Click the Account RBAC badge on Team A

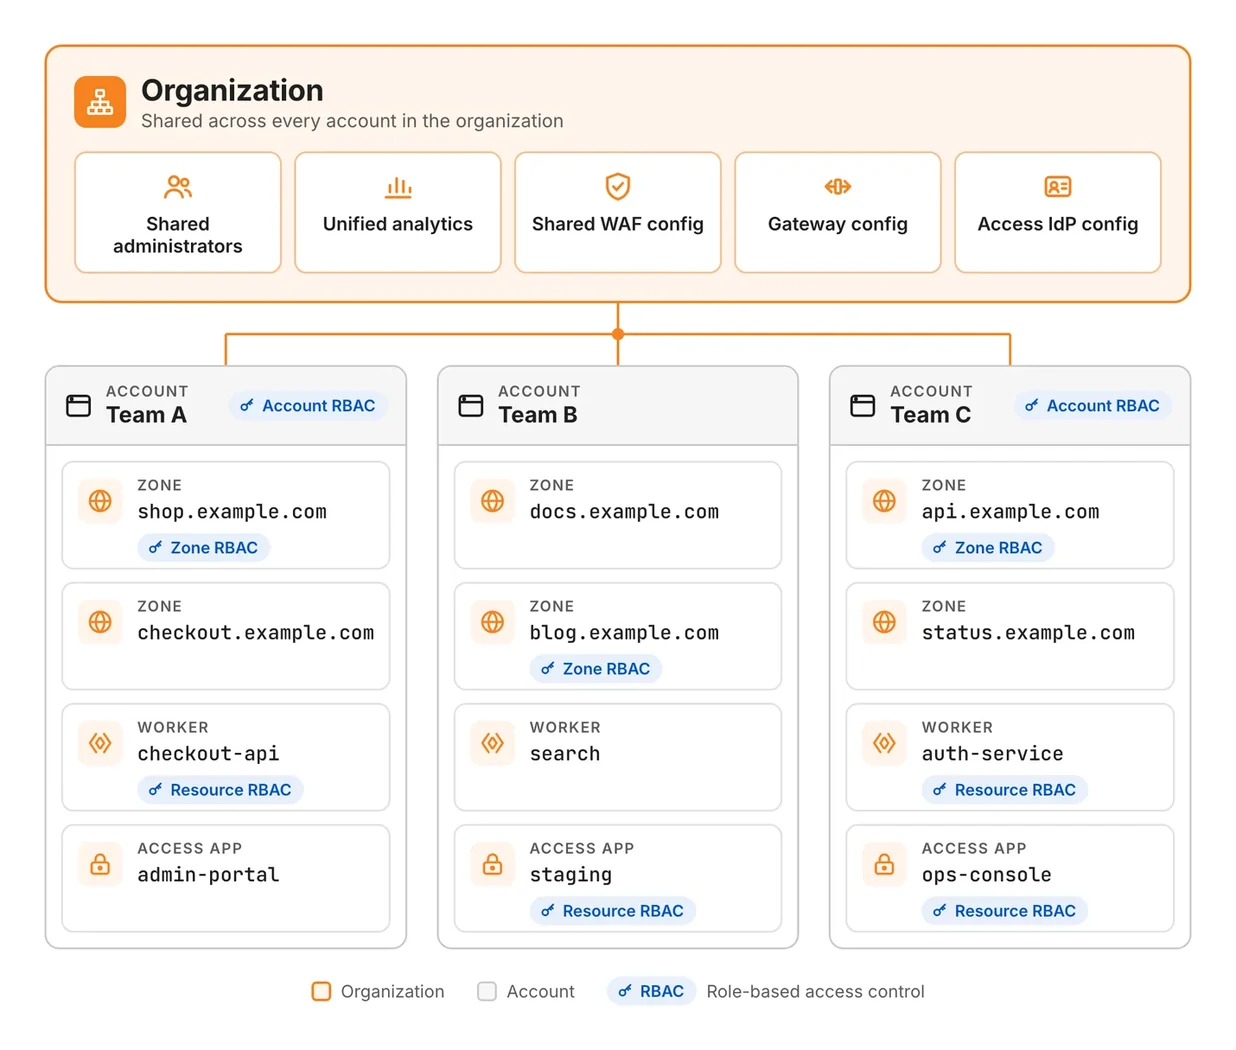pos(308,405)
